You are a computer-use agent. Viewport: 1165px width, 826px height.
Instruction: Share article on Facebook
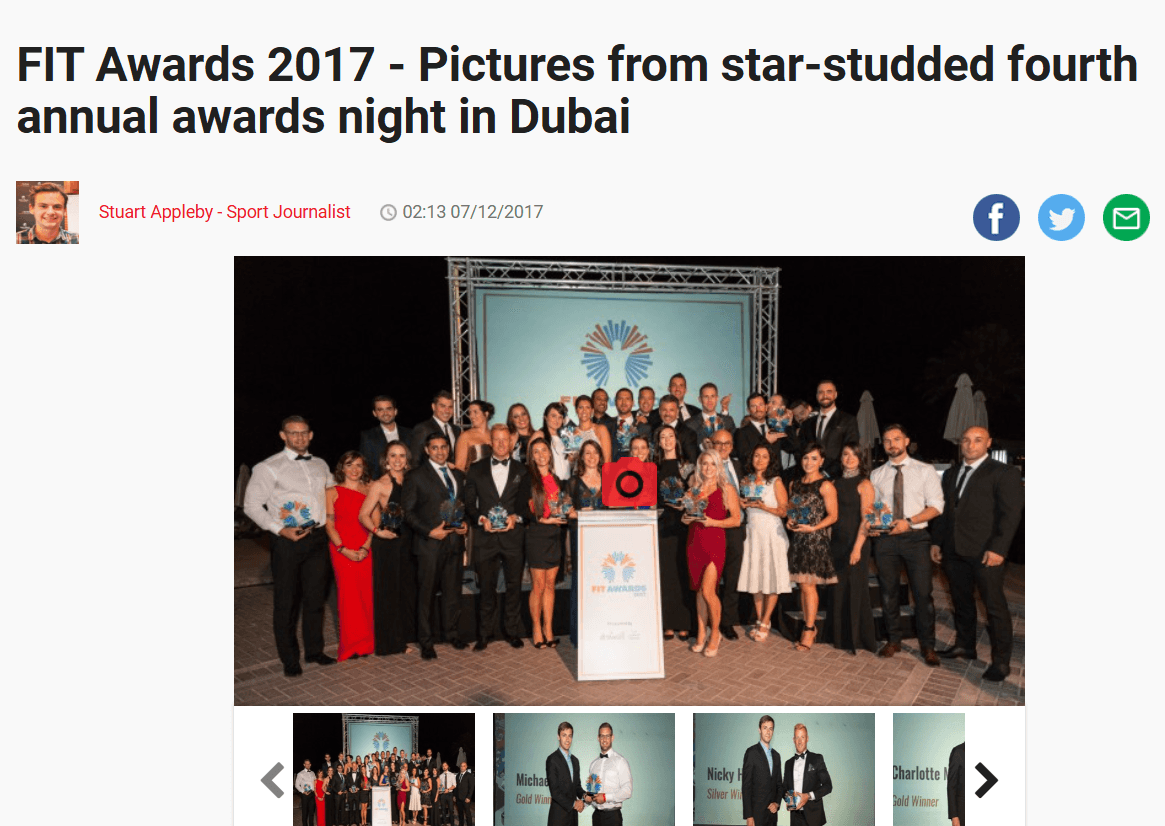(996, 218)
